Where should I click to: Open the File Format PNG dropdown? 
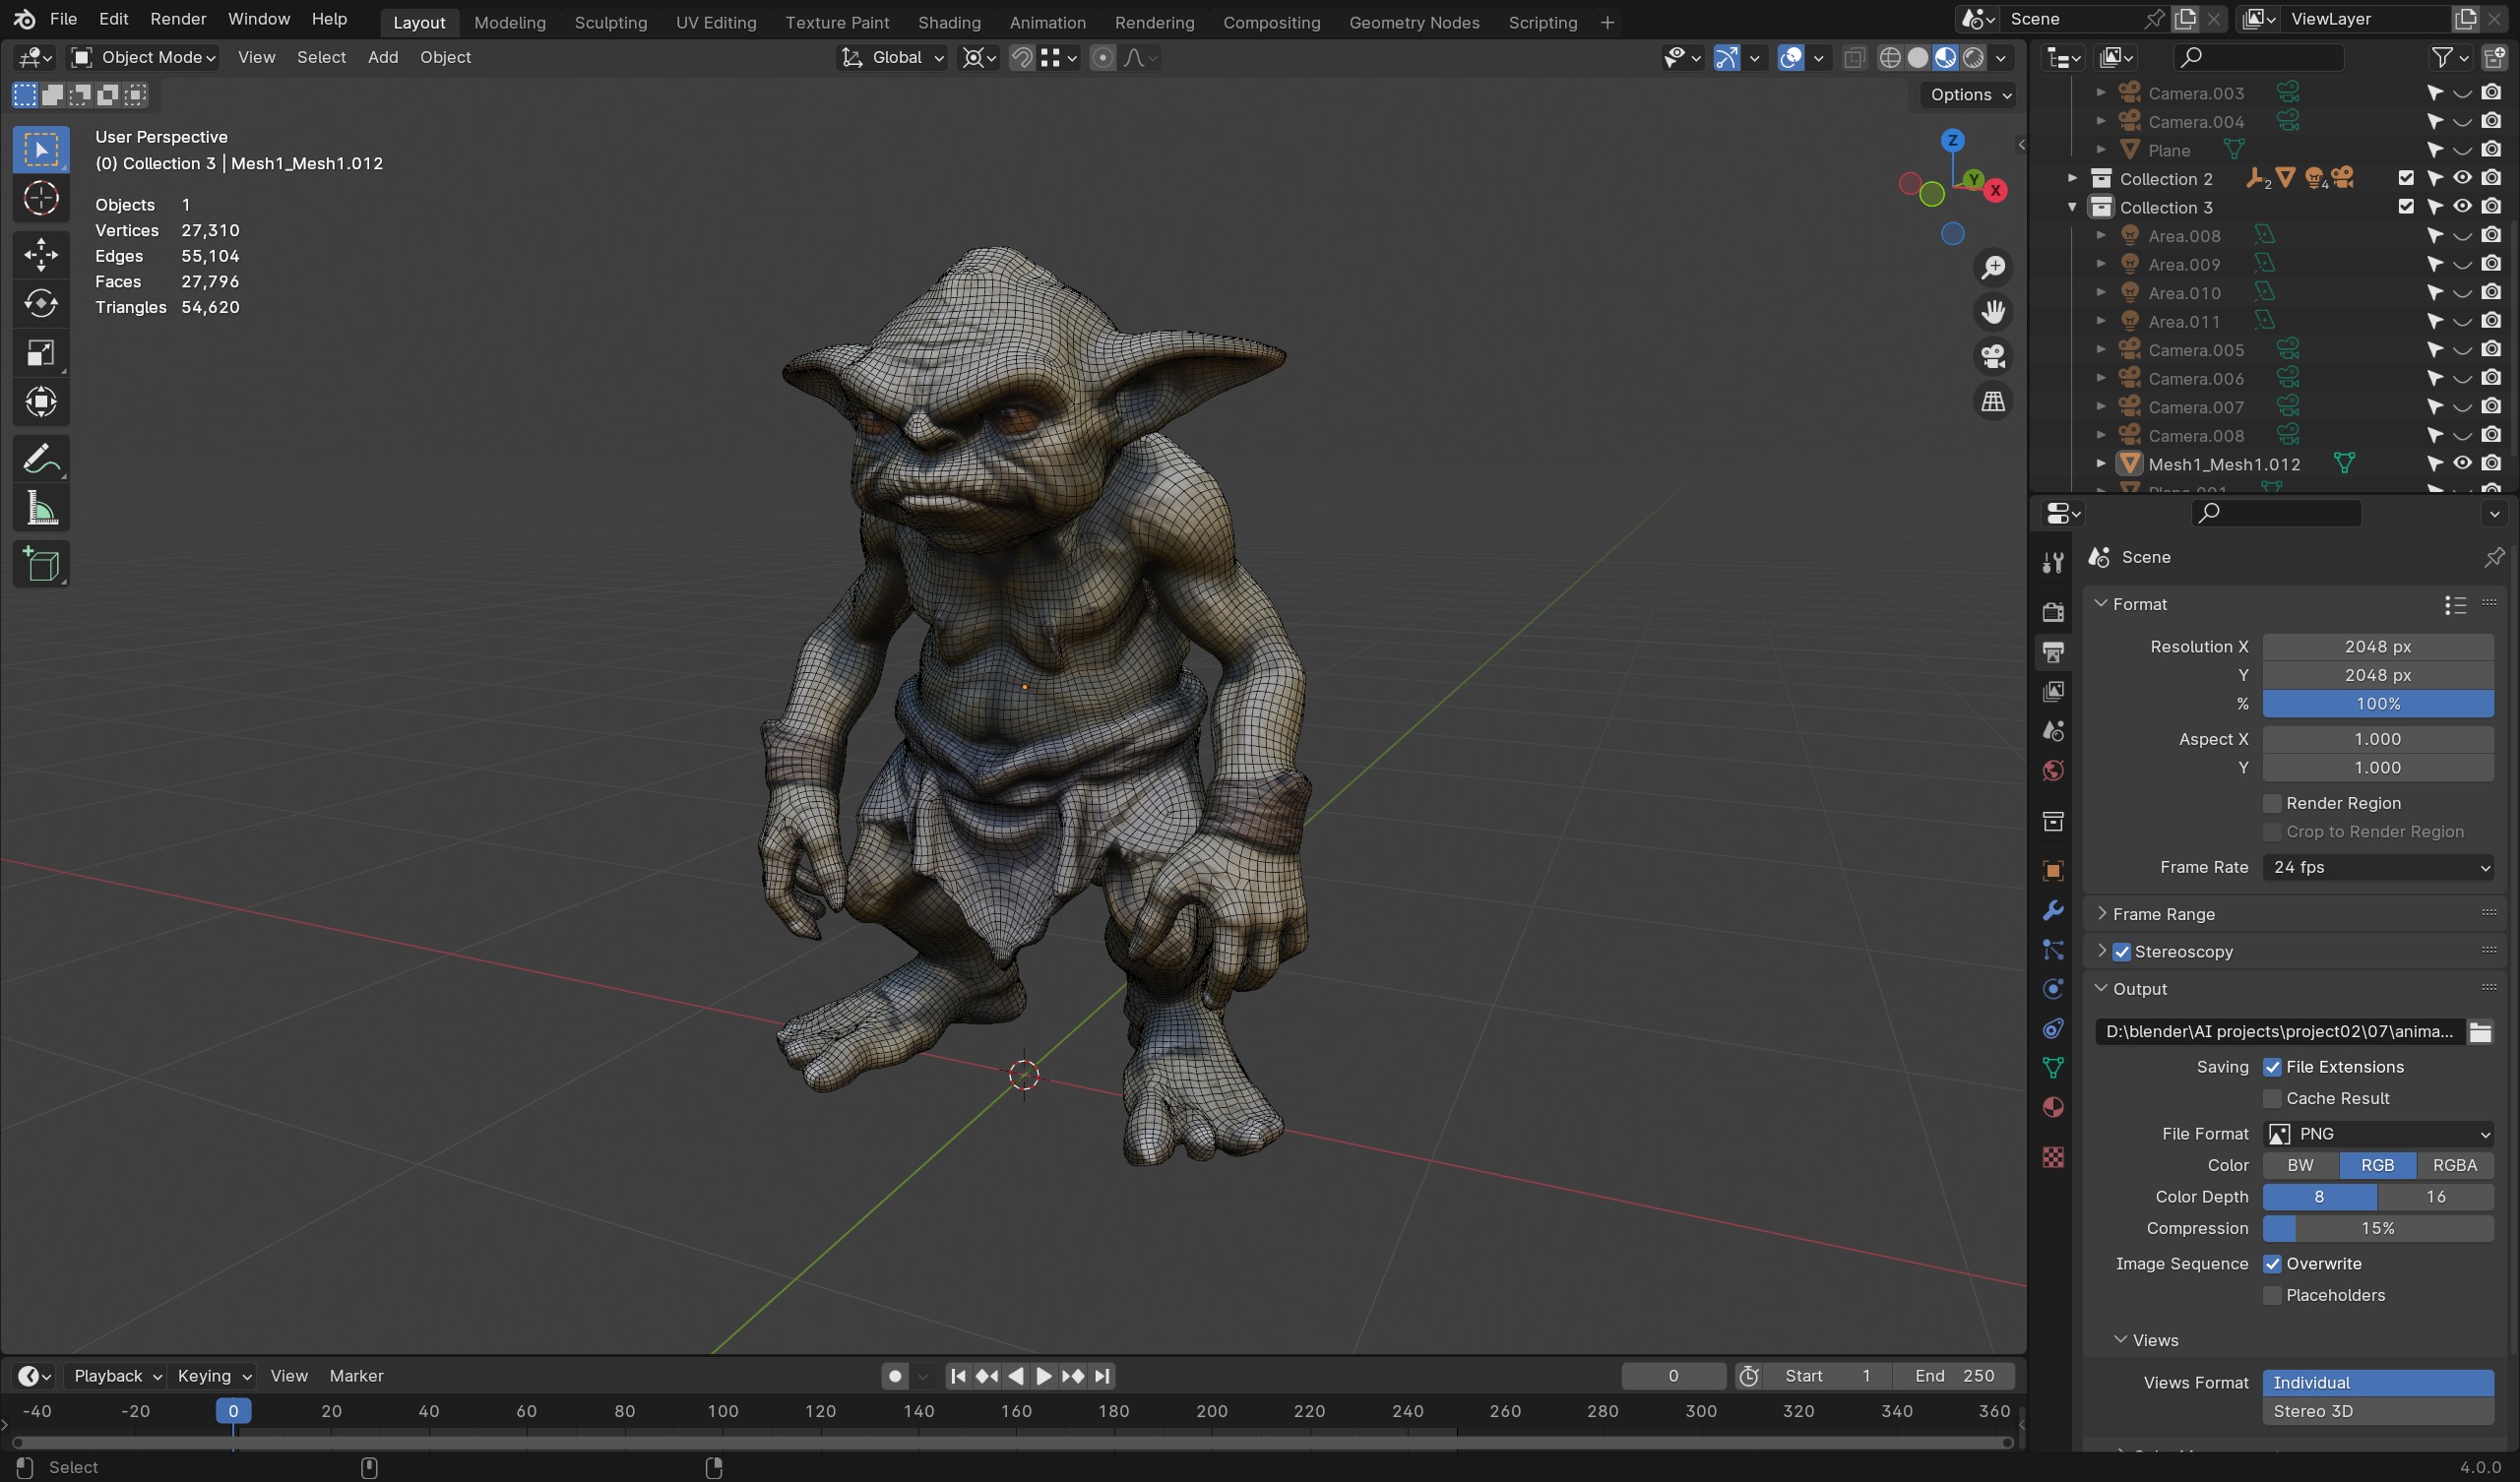(x=2378, y=1134)
